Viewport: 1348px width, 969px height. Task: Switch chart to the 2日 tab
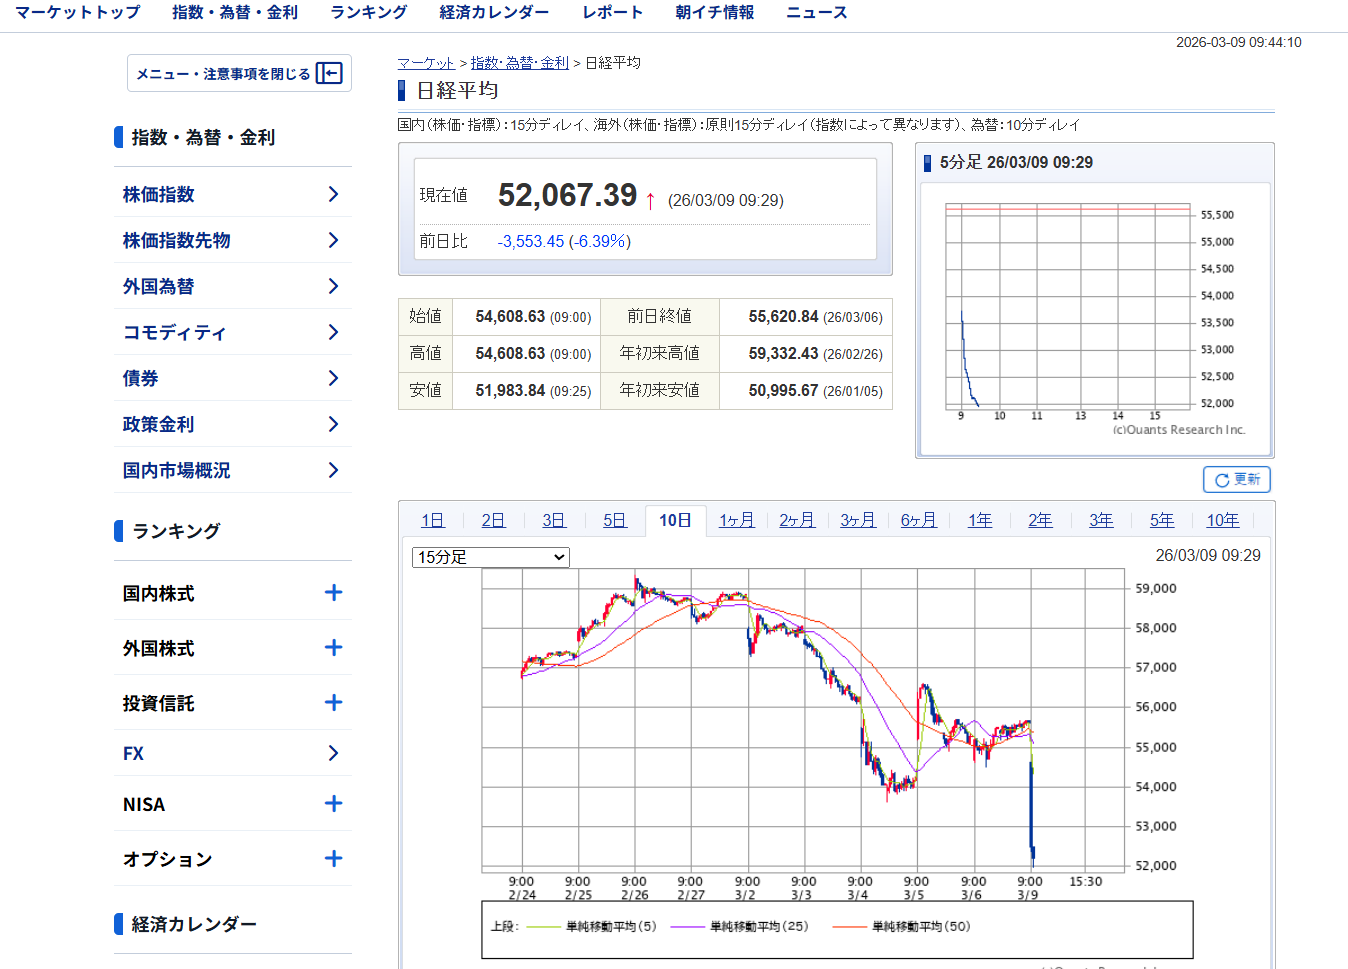tap(493, 520)
